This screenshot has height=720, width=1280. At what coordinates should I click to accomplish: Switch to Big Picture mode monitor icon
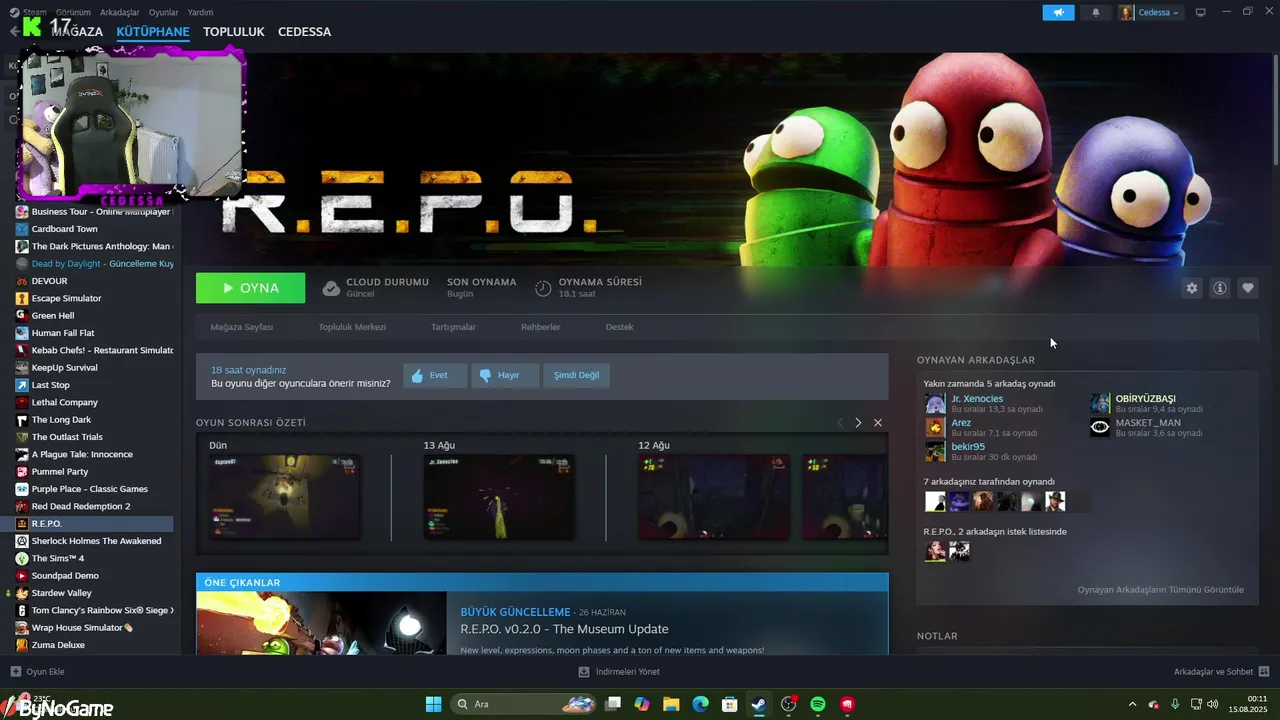point(1201,12)
